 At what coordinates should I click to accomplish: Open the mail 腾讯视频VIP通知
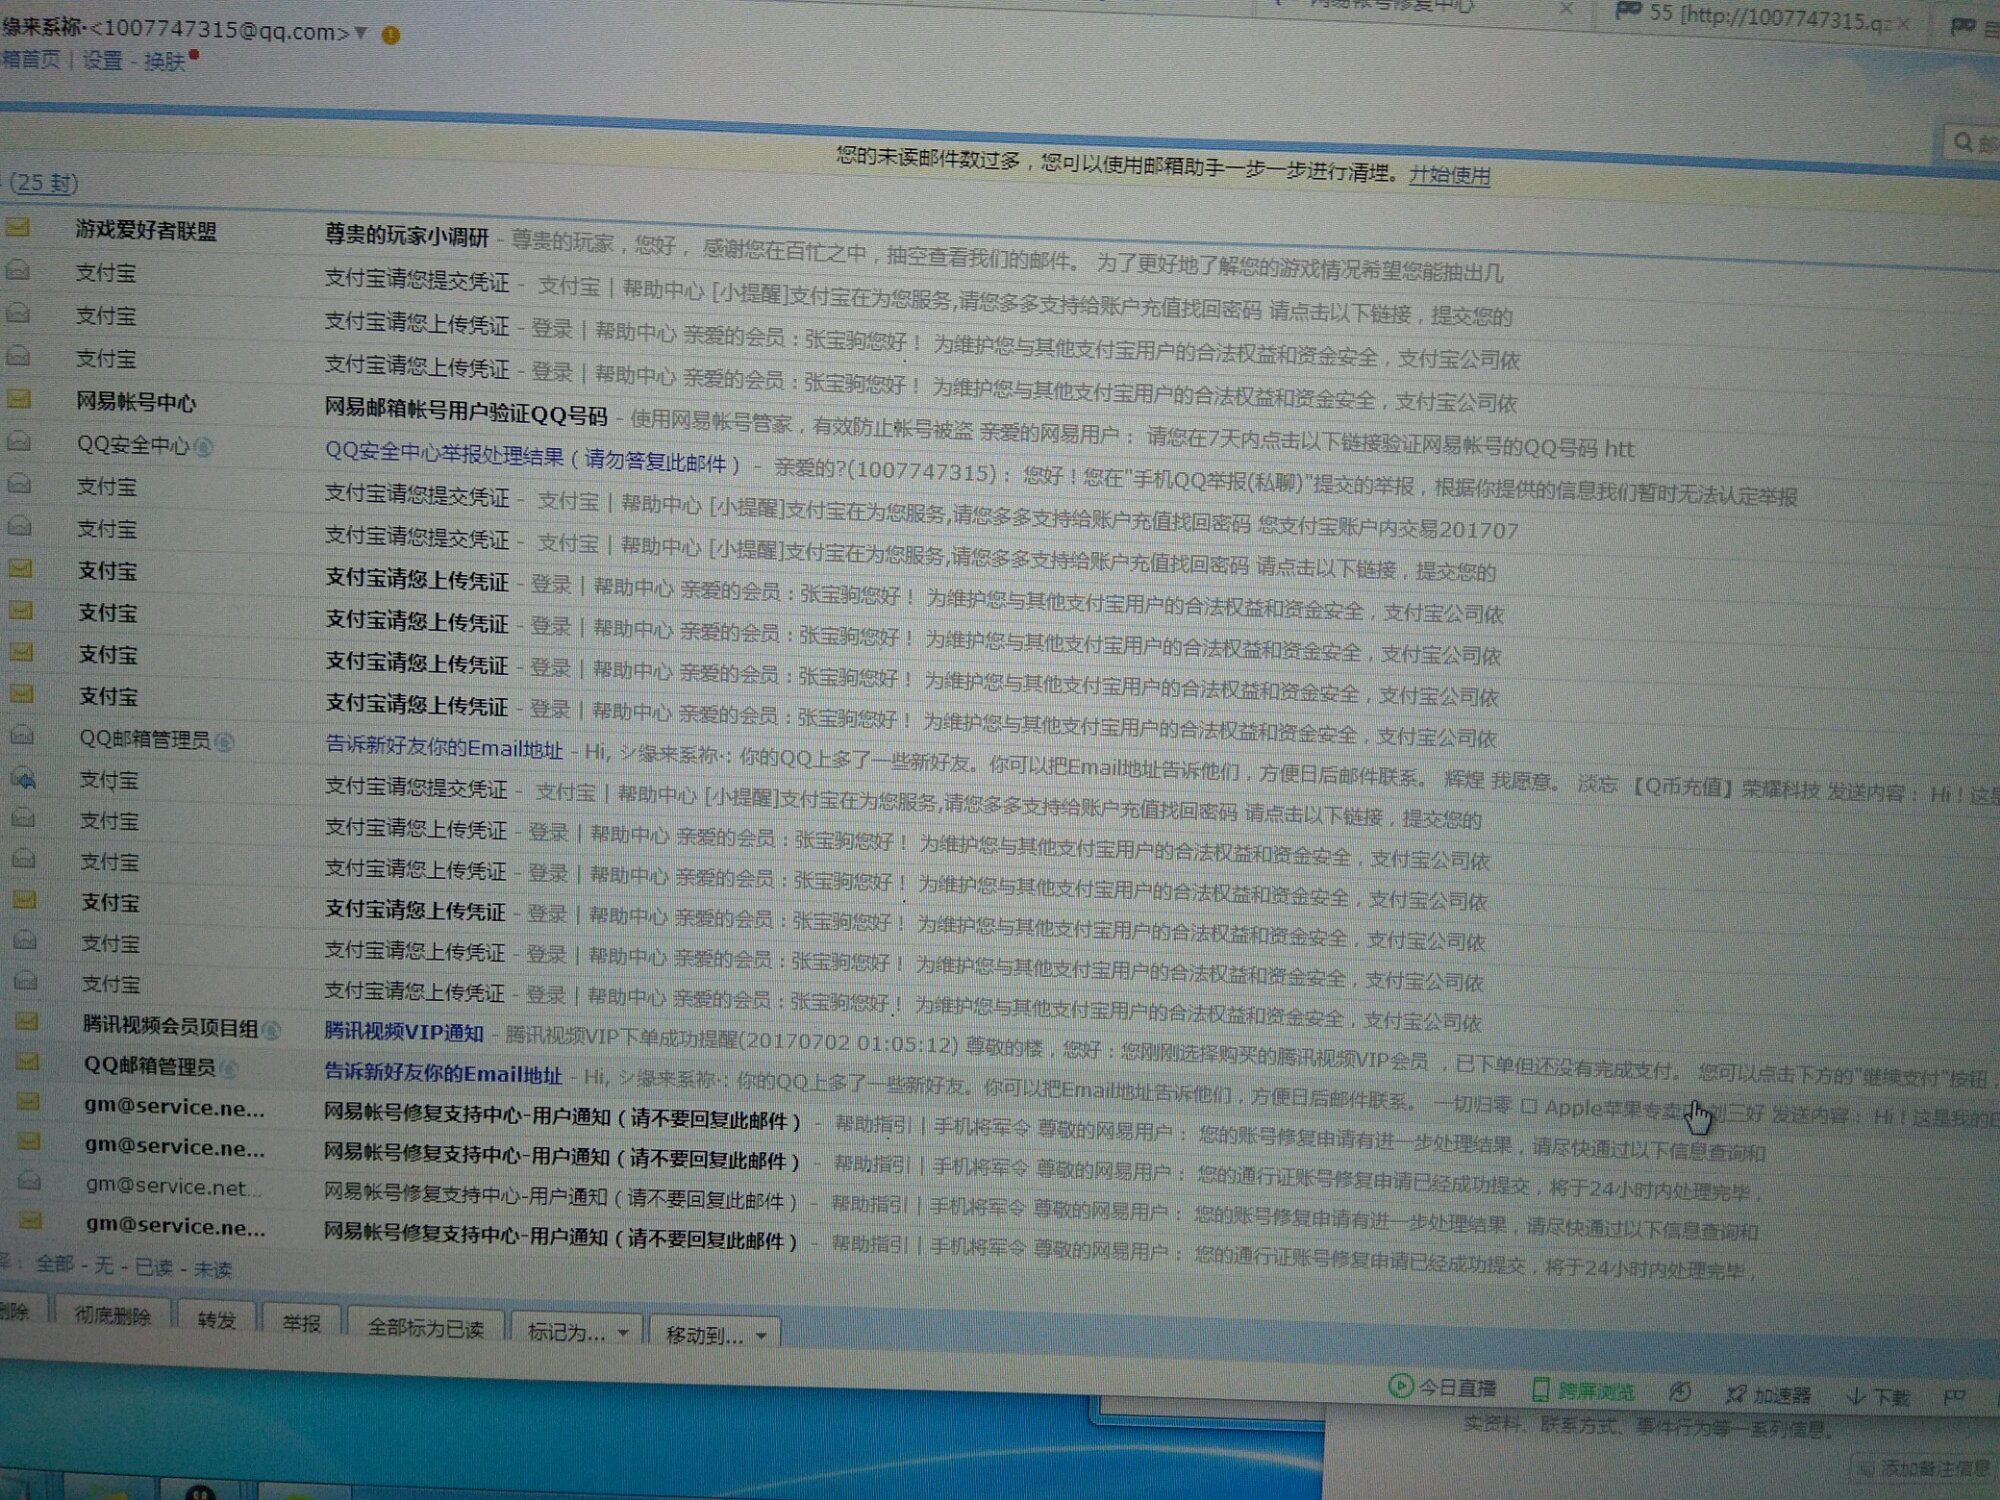404,1032
